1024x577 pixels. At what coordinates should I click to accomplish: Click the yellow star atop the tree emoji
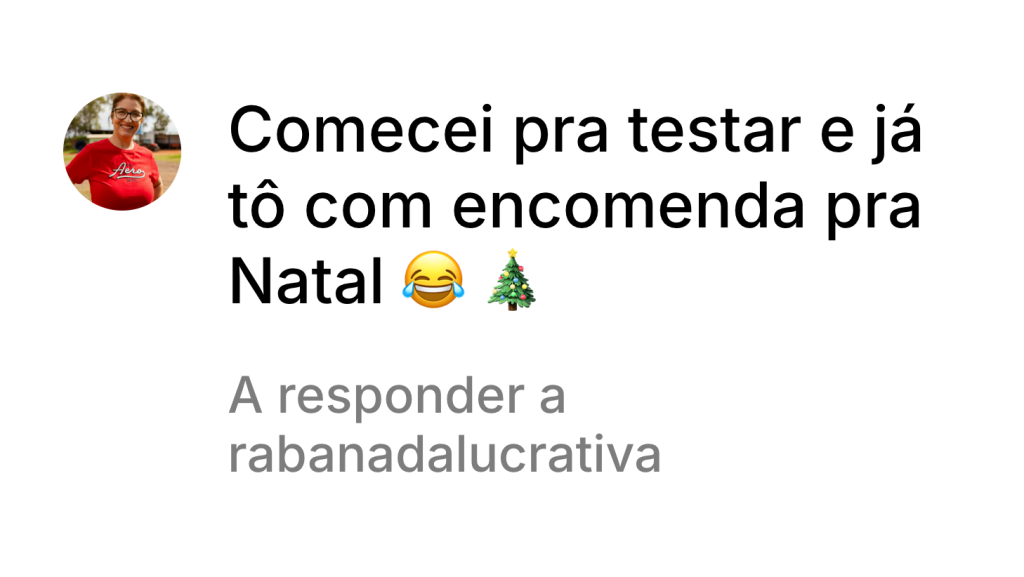pos(513,253)
